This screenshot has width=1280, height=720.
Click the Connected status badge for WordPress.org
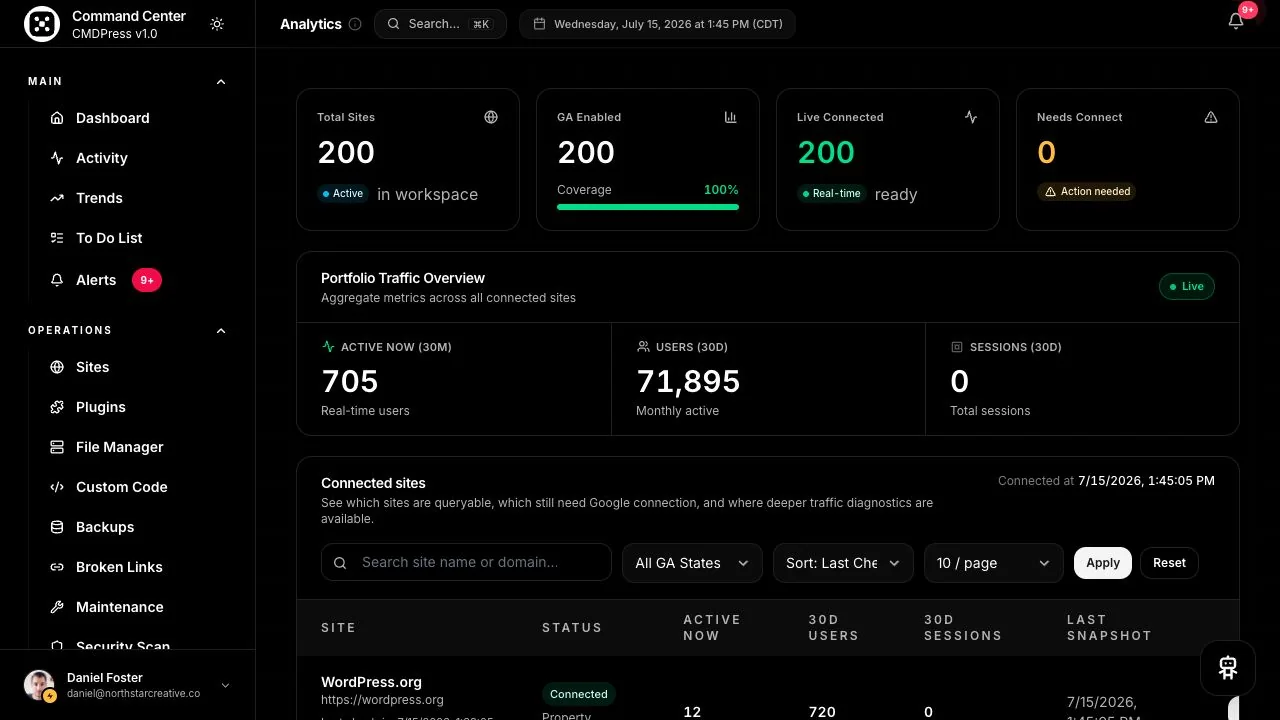coord(578,694)
